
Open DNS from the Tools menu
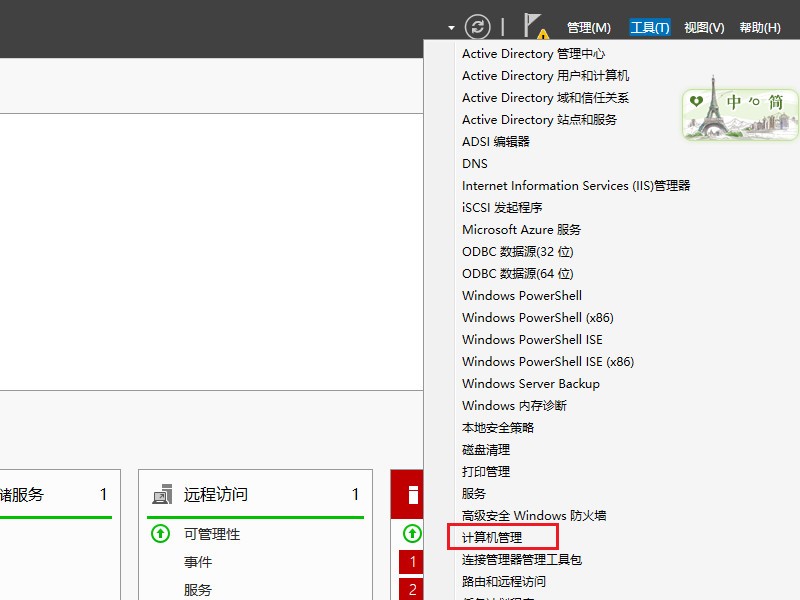pos(474,163)
